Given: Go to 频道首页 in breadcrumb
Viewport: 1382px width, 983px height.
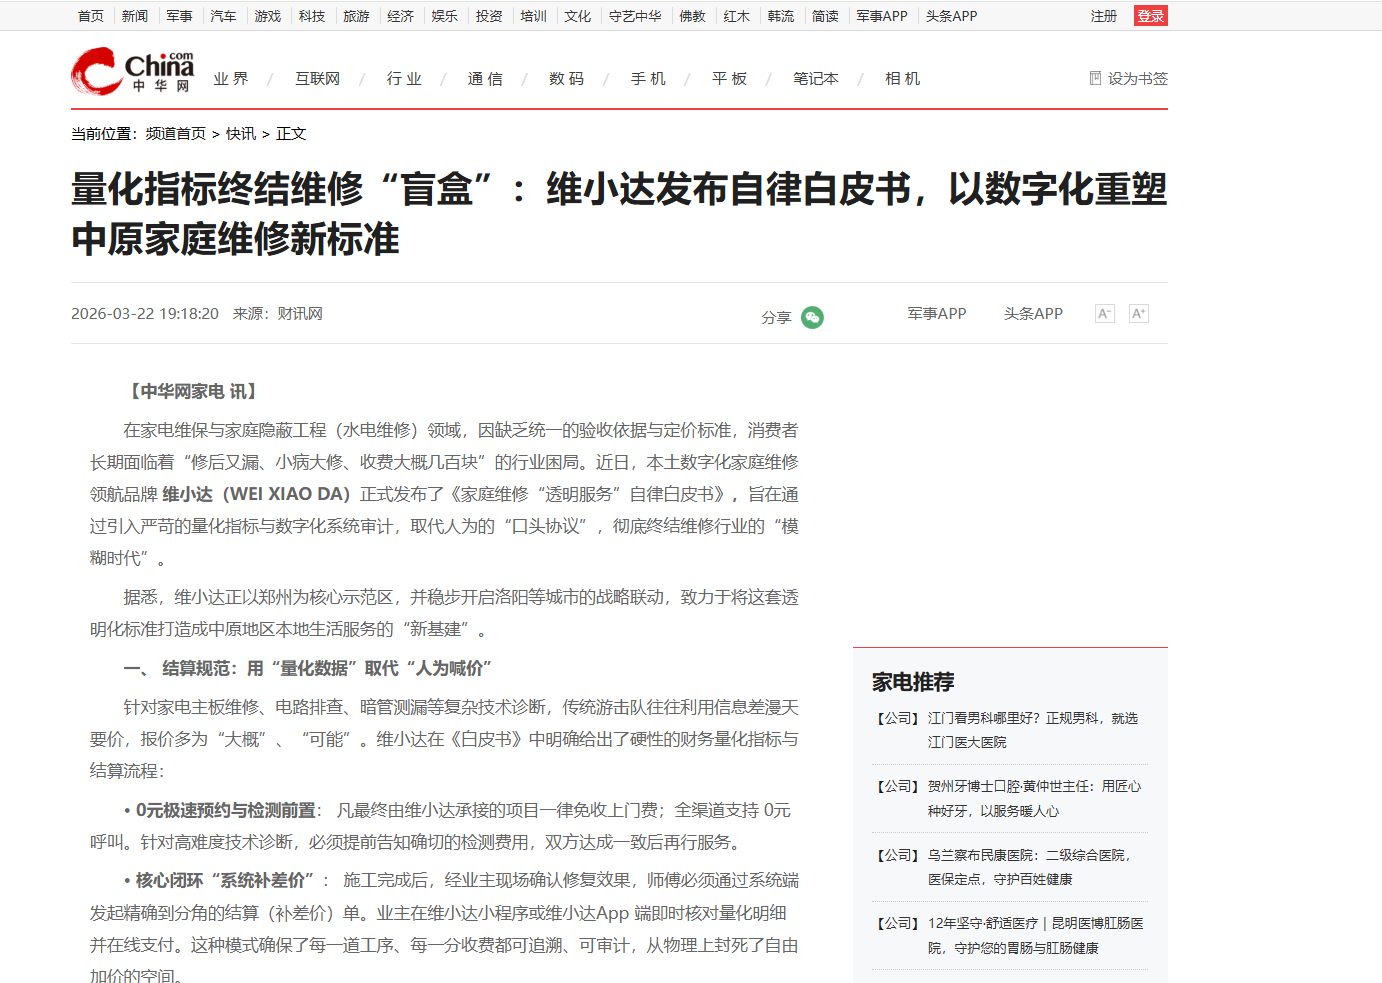Looking at the screenshot, I should (x=176, y=134).
